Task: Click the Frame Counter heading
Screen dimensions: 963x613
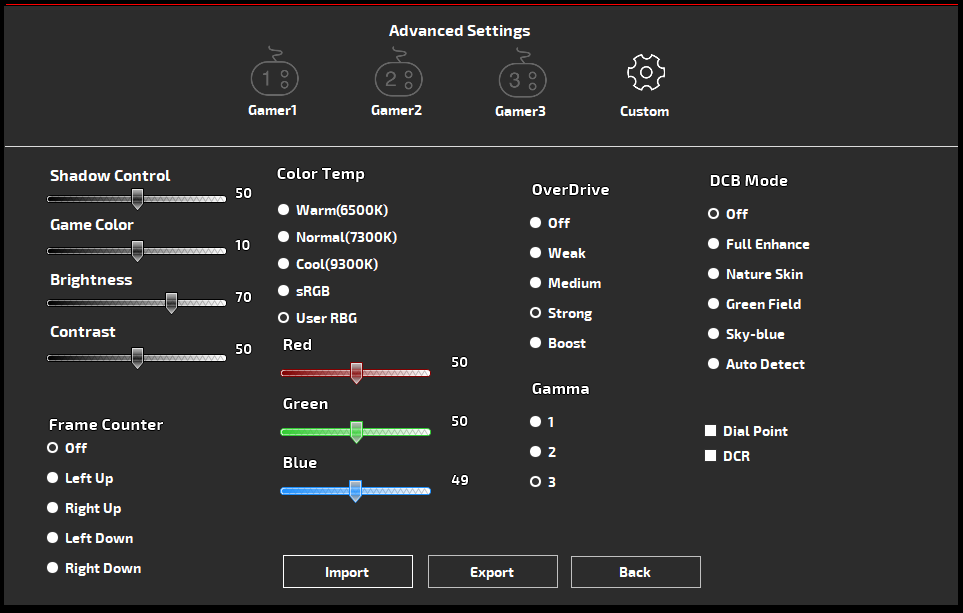Action: coord(106,424)
